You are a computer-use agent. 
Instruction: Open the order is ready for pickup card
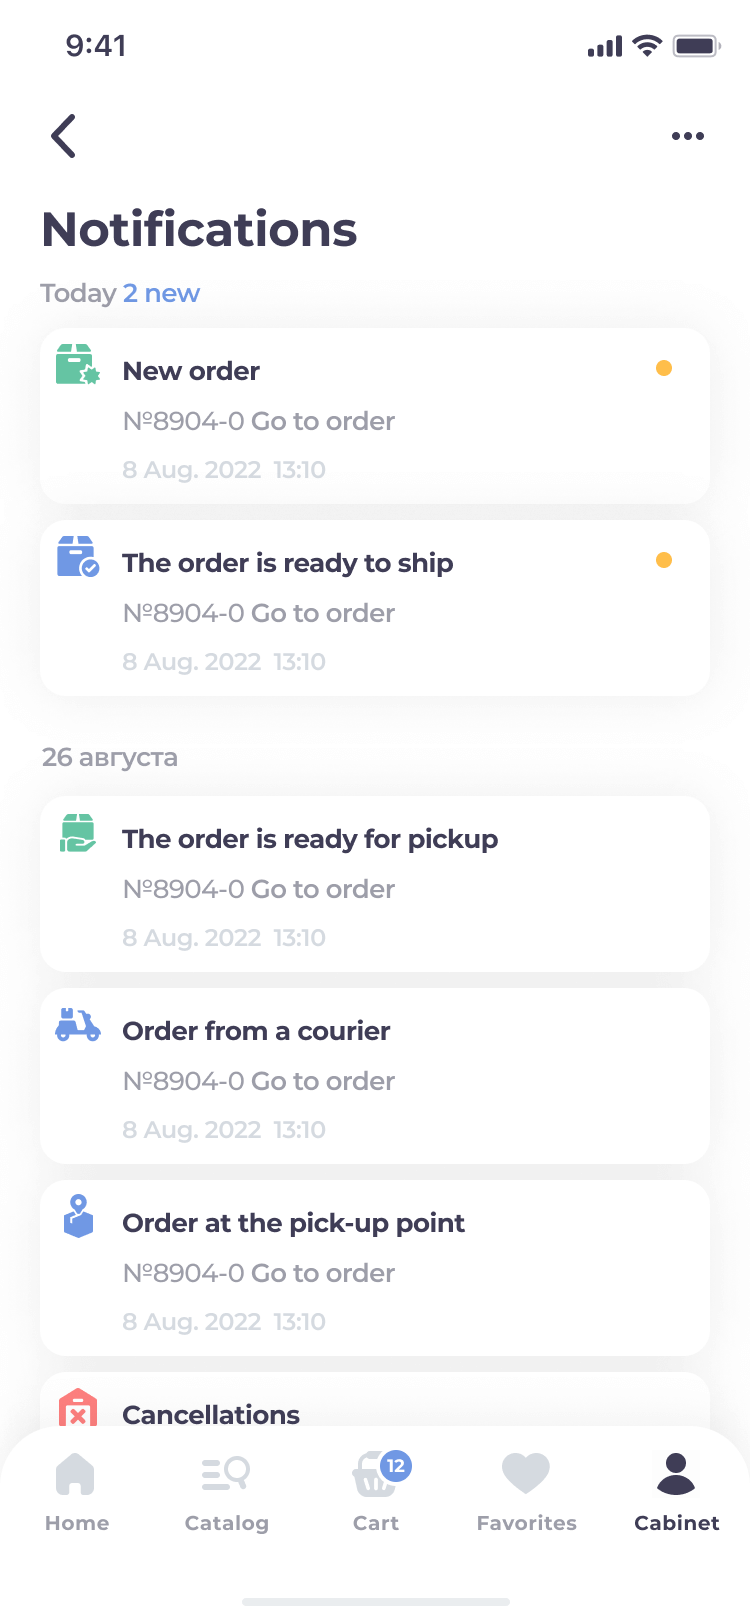375,884
